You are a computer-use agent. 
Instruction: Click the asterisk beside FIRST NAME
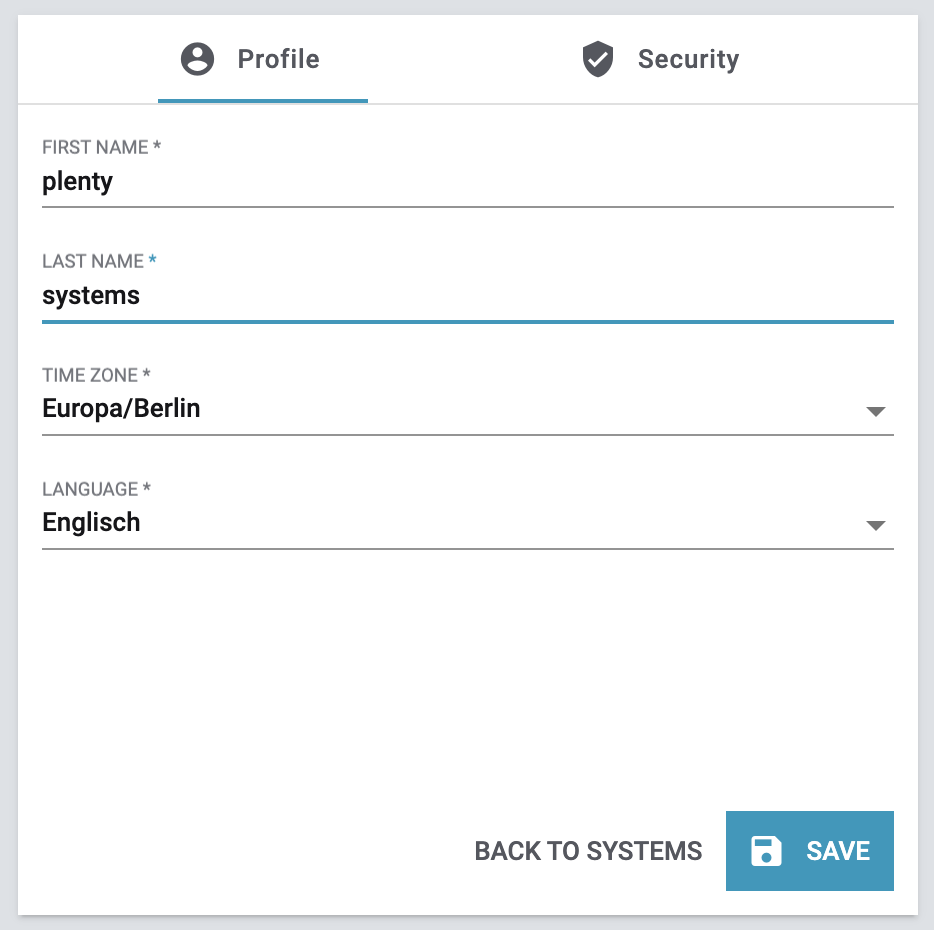tap(157, 147)
